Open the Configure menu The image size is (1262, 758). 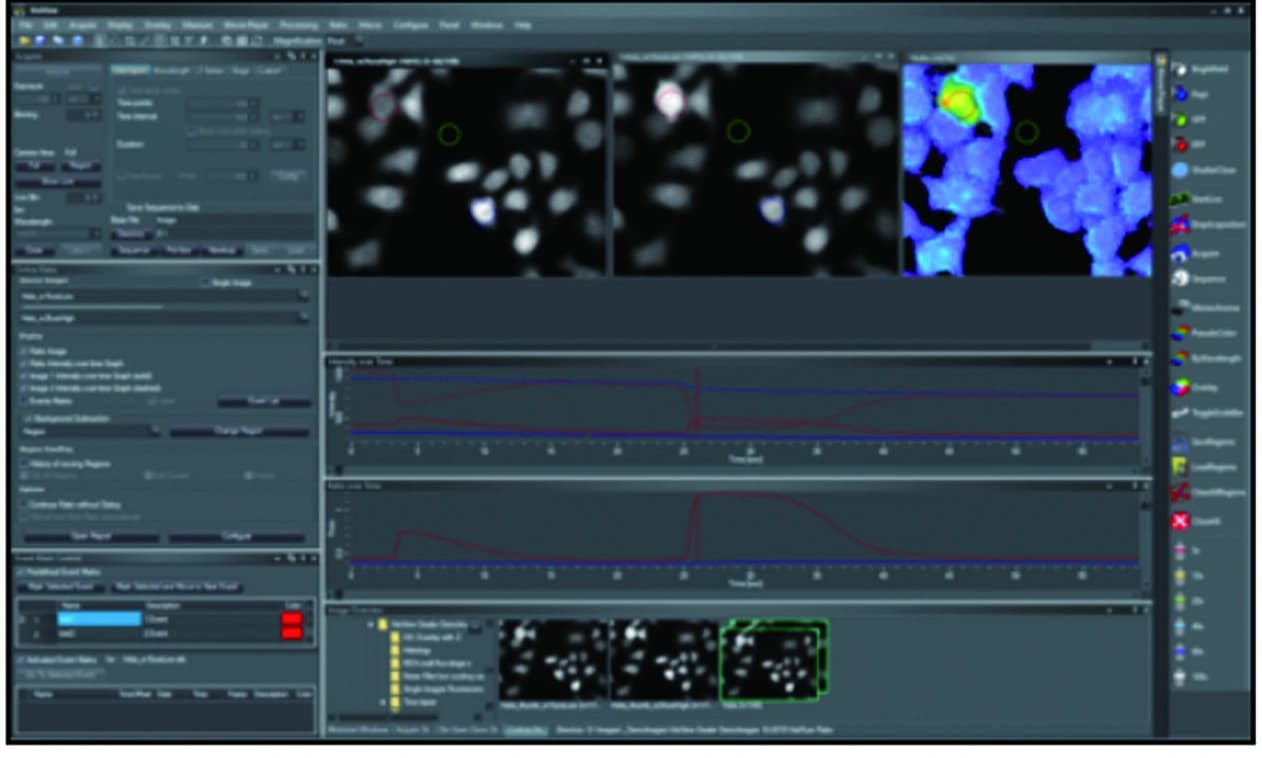[411, 24]
